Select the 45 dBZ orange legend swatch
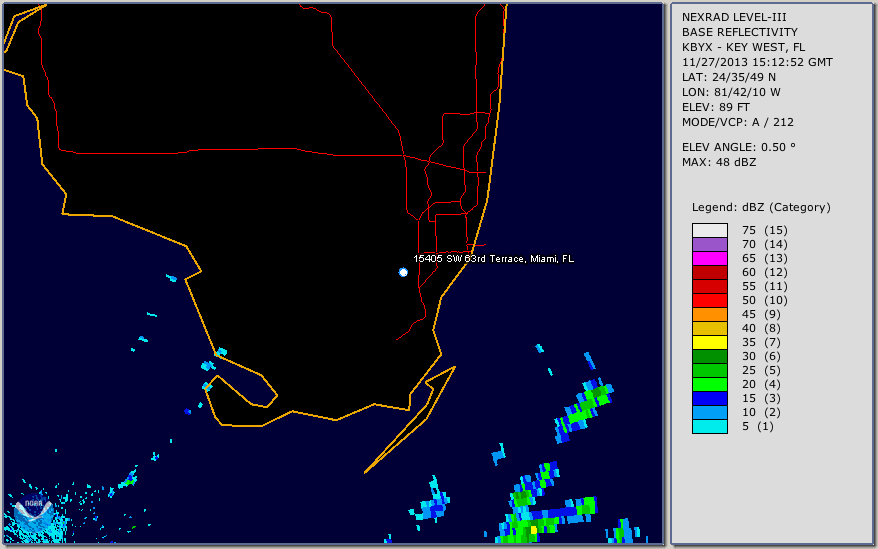878x549 pixels. 709,314
